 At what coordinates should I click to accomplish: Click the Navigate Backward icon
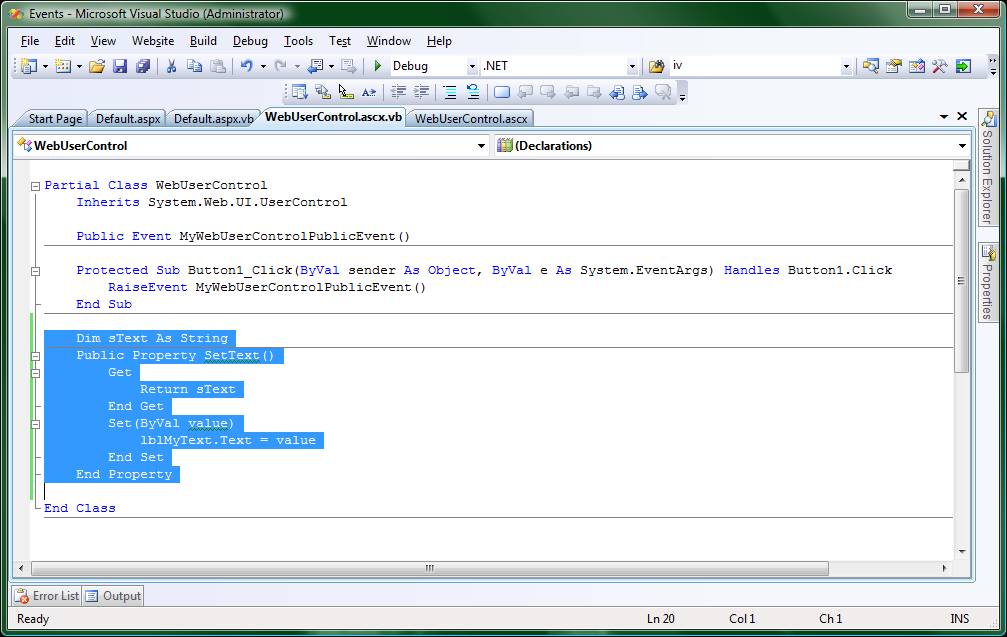click(x=315, y=66)
